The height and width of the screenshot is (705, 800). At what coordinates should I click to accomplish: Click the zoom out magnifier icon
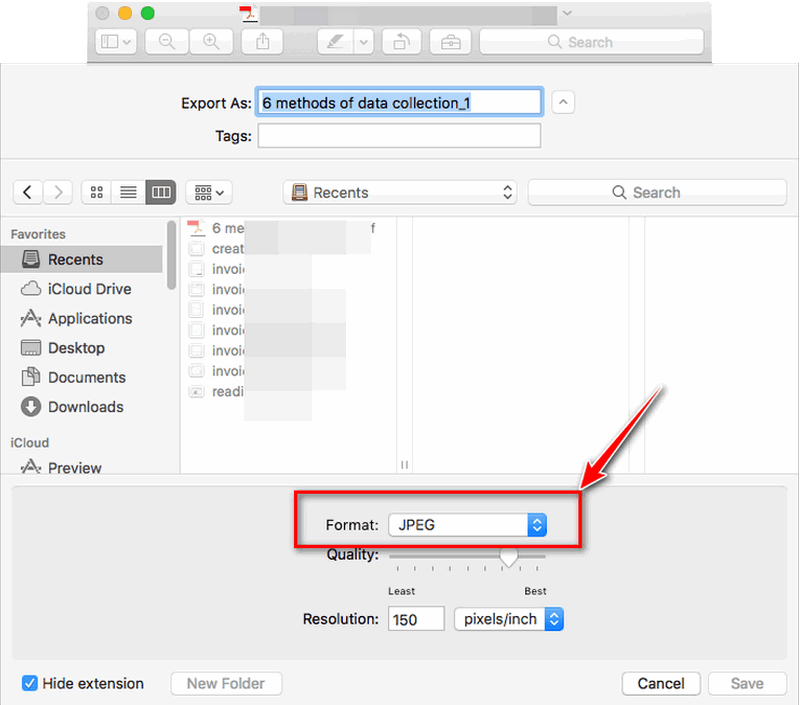click(x=167, y=41)
